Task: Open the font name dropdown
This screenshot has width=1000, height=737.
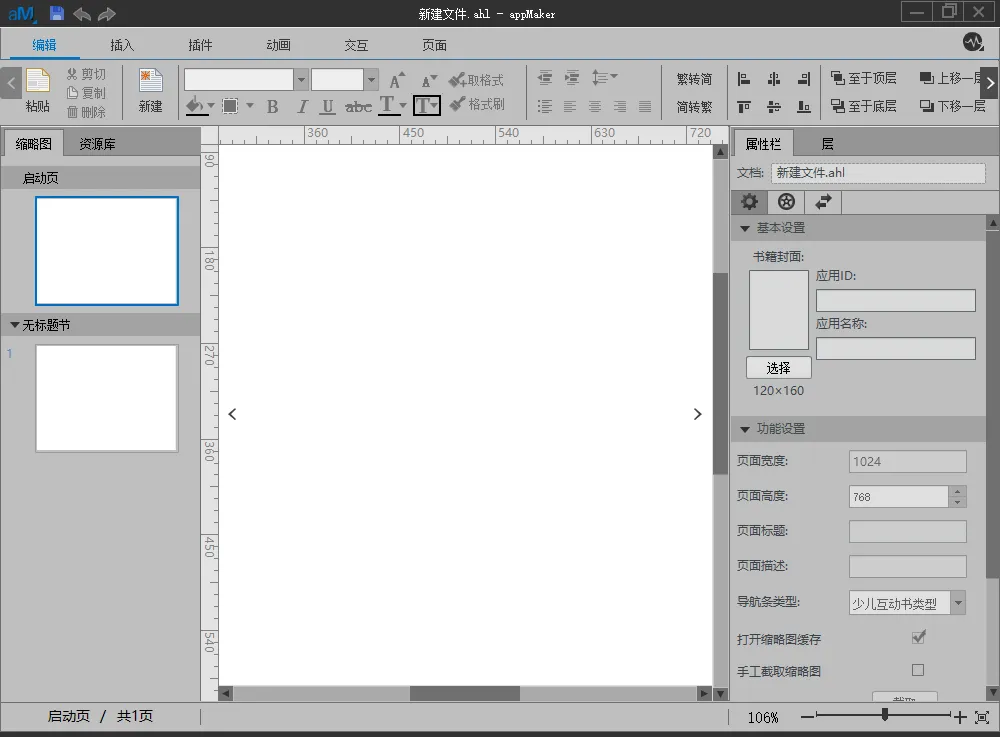Action: click(302, 80)
